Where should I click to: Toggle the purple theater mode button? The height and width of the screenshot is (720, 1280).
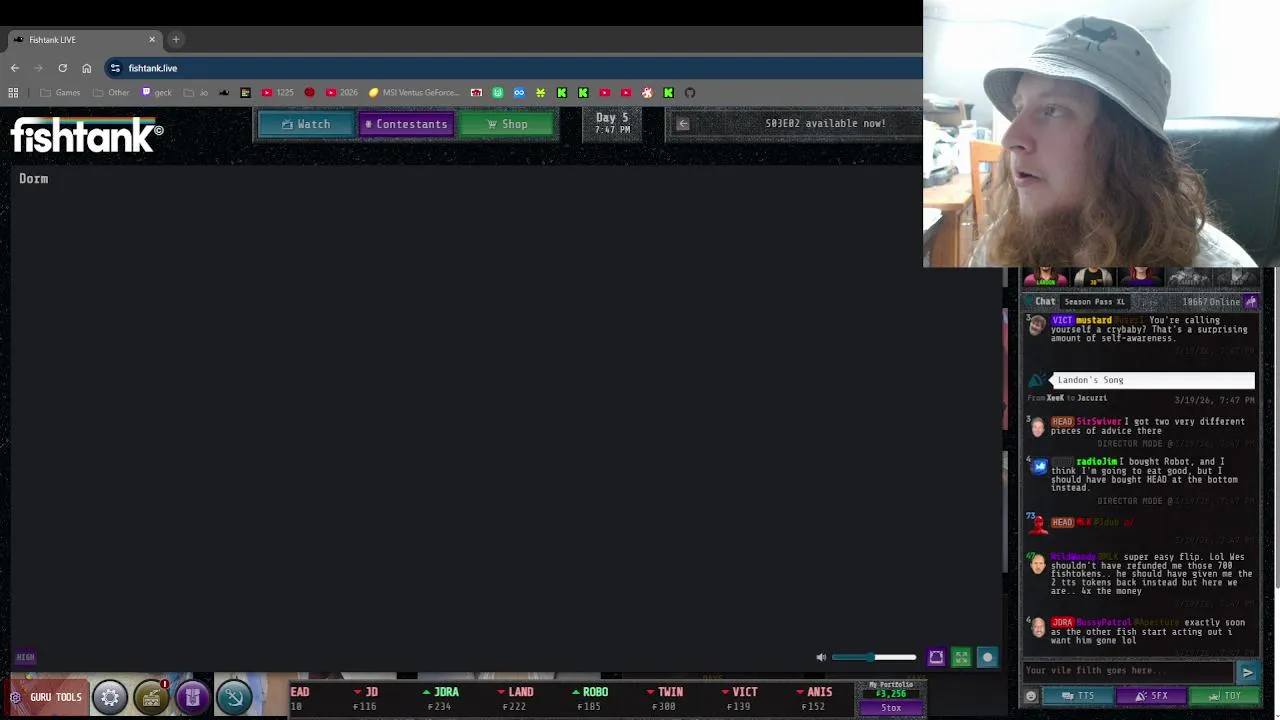pyautogui.click(x=936, y=657)
